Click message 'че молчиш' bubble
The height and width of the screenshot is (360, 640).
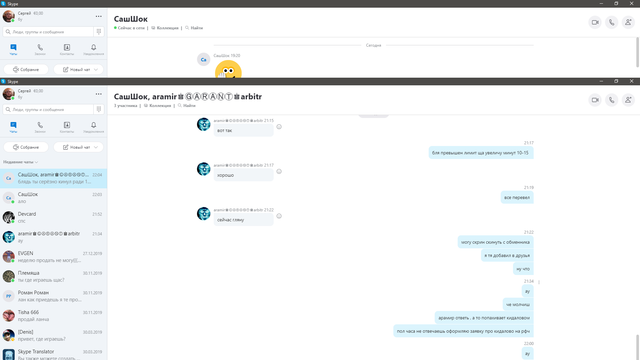[x=518, y=304]
